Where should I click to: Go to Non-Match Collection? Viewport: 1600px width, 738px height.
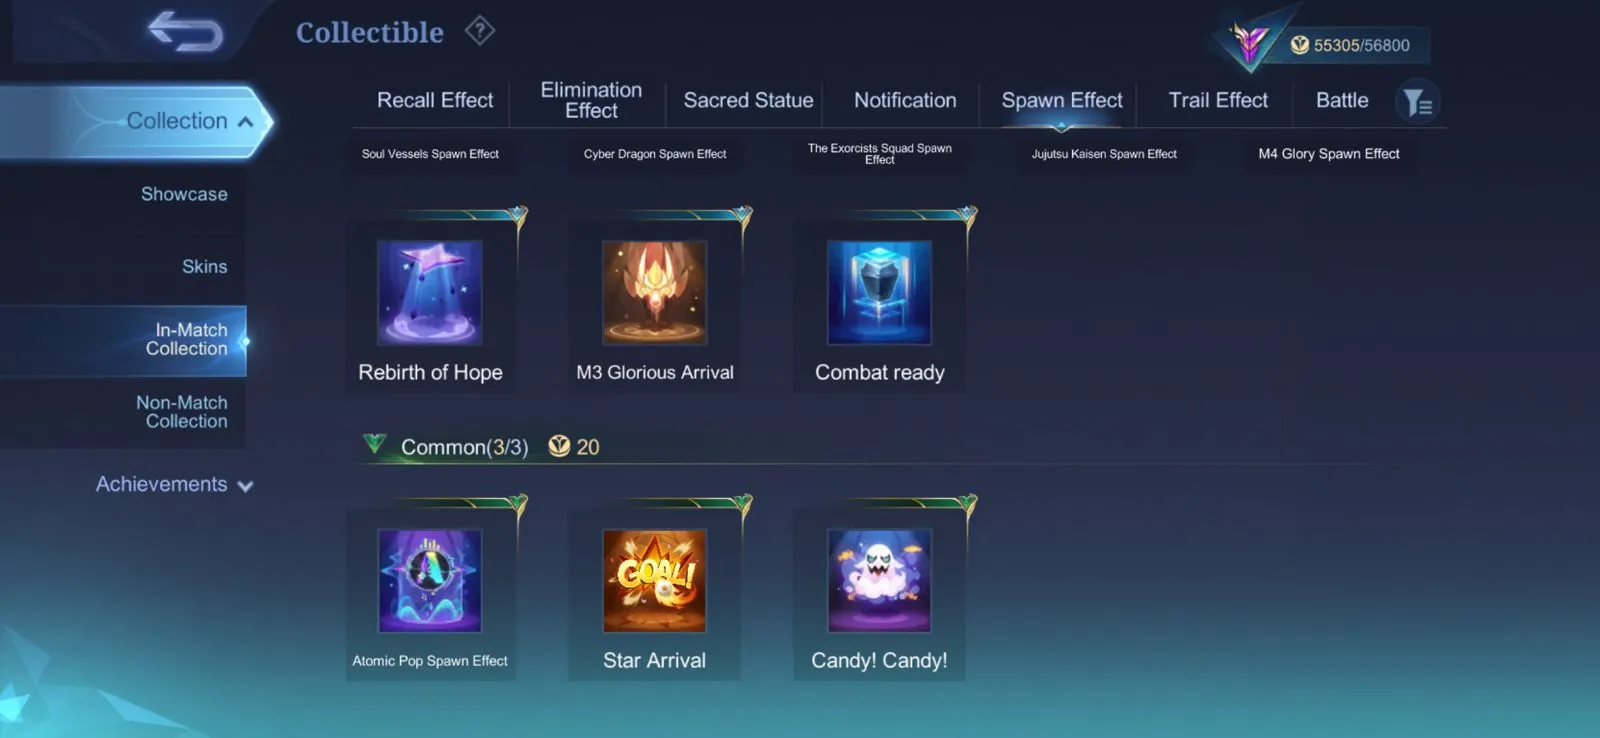click(x=182, y=412)
